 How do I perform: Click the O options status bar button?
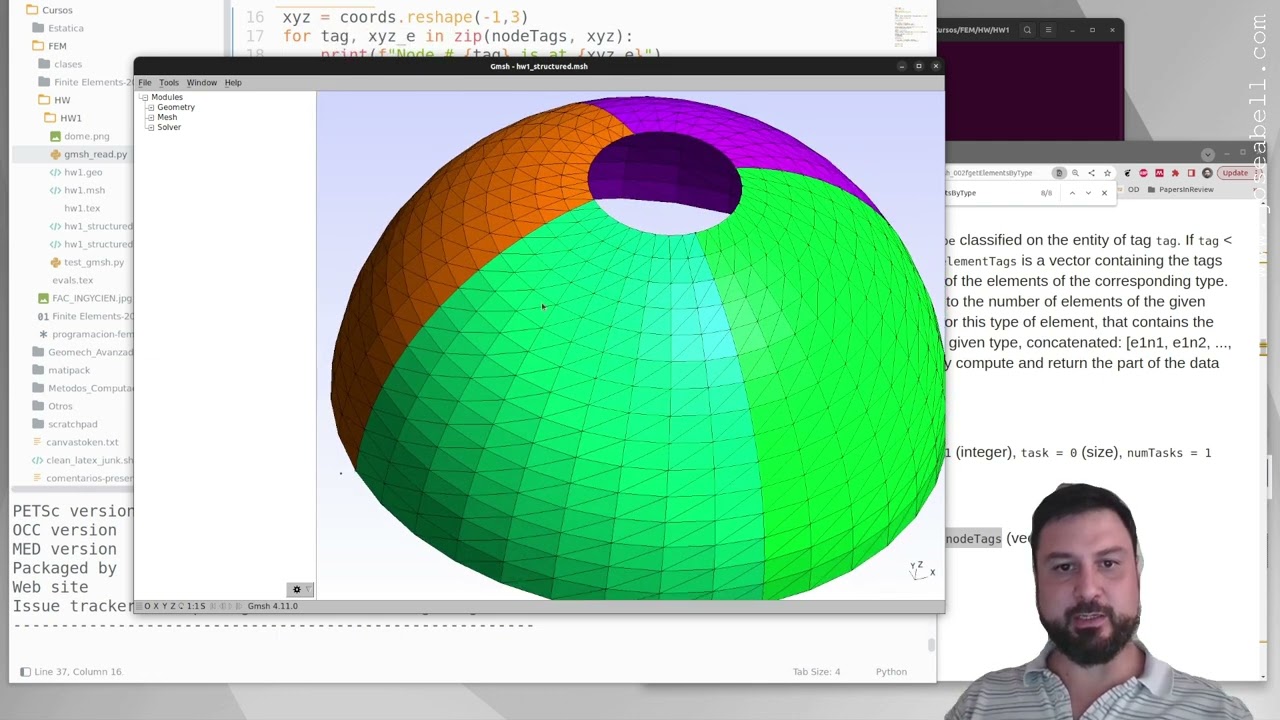pos(147,606)
